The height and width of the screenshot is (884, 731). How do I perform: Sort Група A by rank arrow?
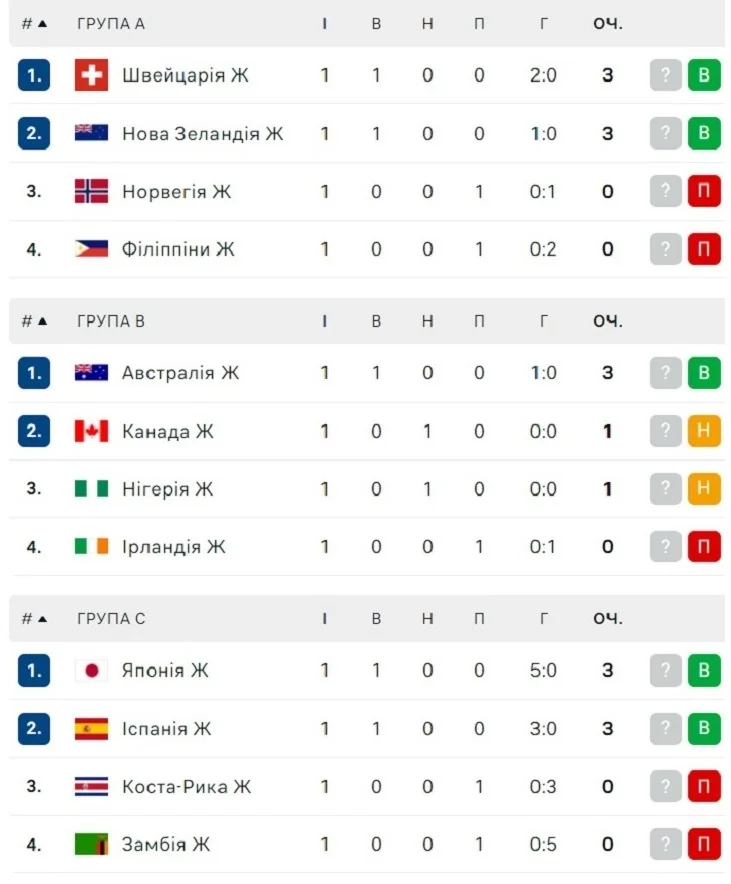click(x=42, y=24)
